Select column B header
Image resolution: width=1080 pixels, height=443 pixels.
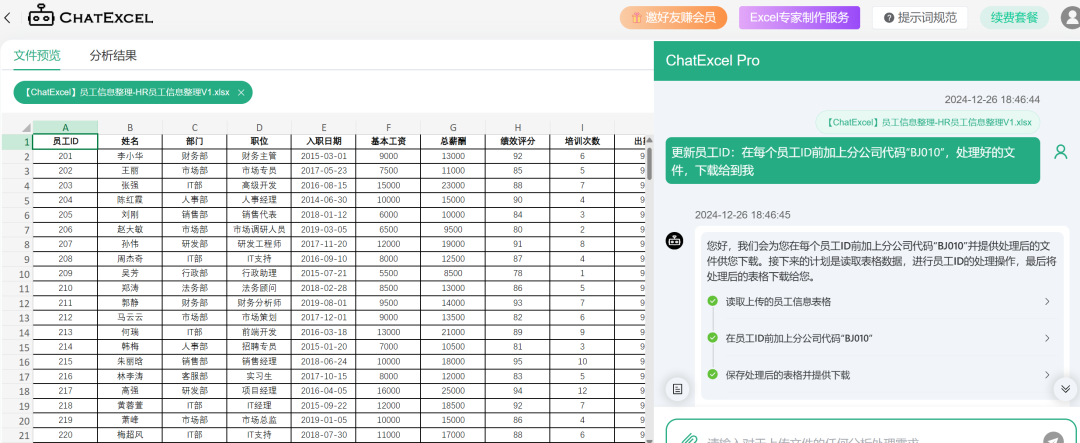[129, 127]
